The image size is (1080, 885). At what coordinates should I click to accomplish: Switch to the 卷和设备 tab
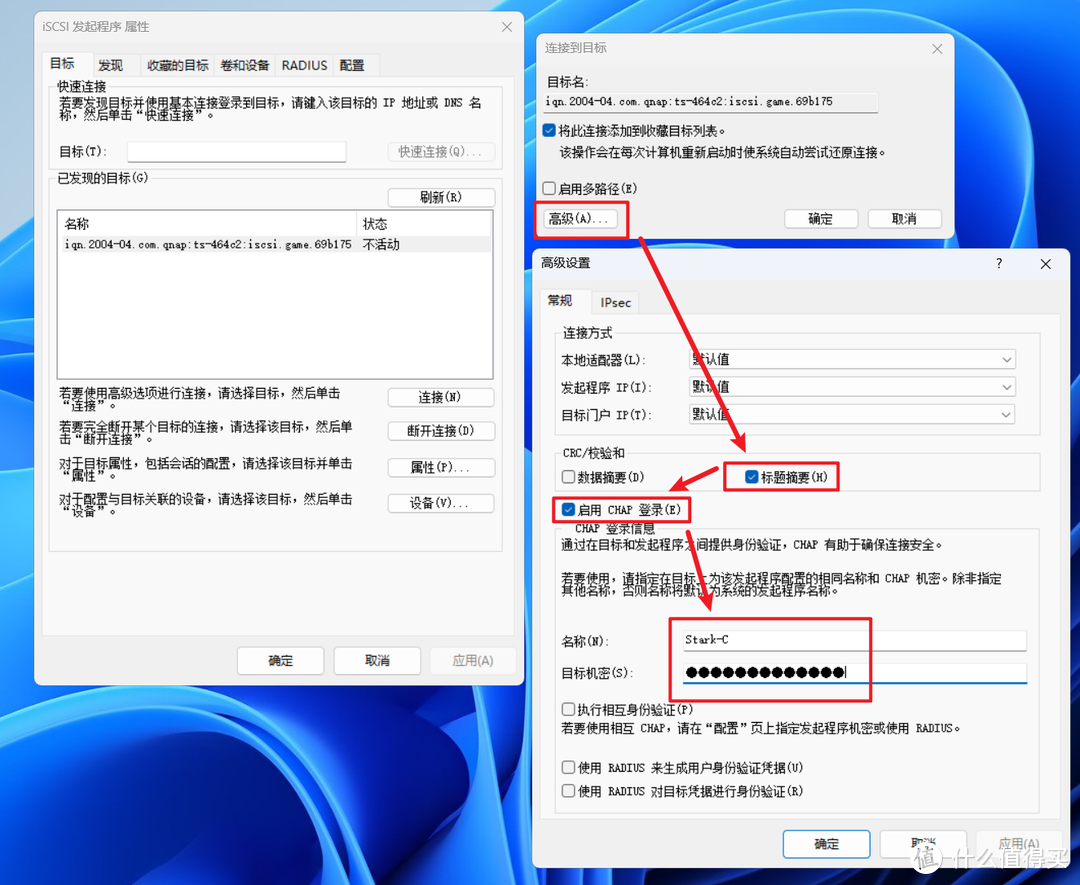point(245,64)
